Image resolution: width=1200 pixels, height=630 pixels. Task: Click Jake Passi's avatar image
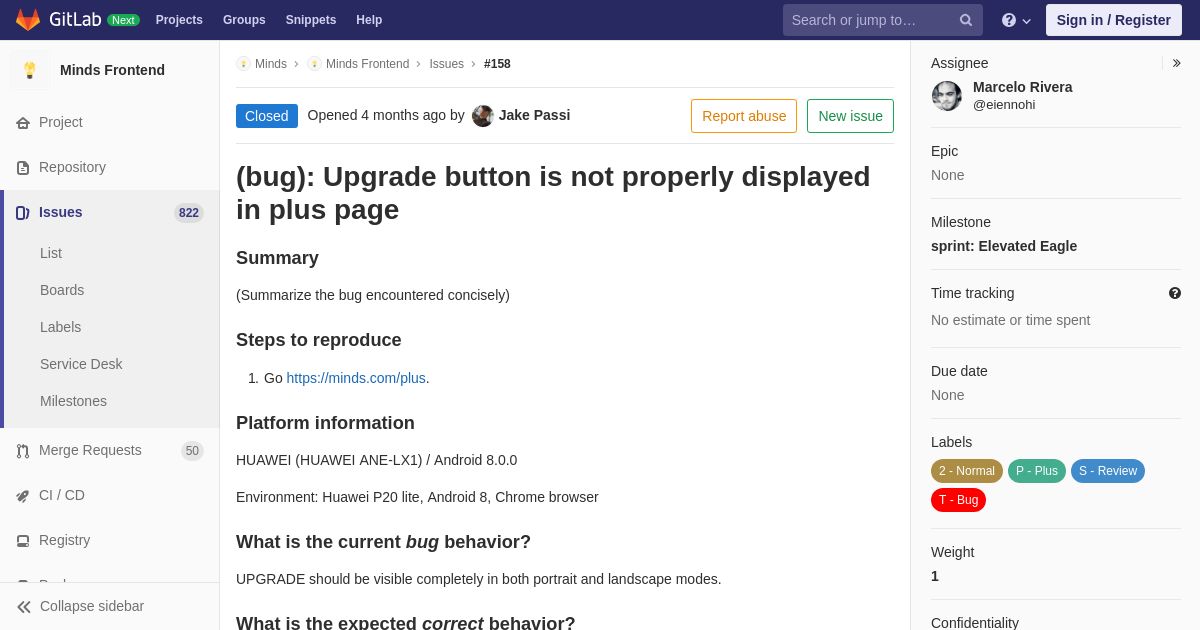tap(483, 116)
